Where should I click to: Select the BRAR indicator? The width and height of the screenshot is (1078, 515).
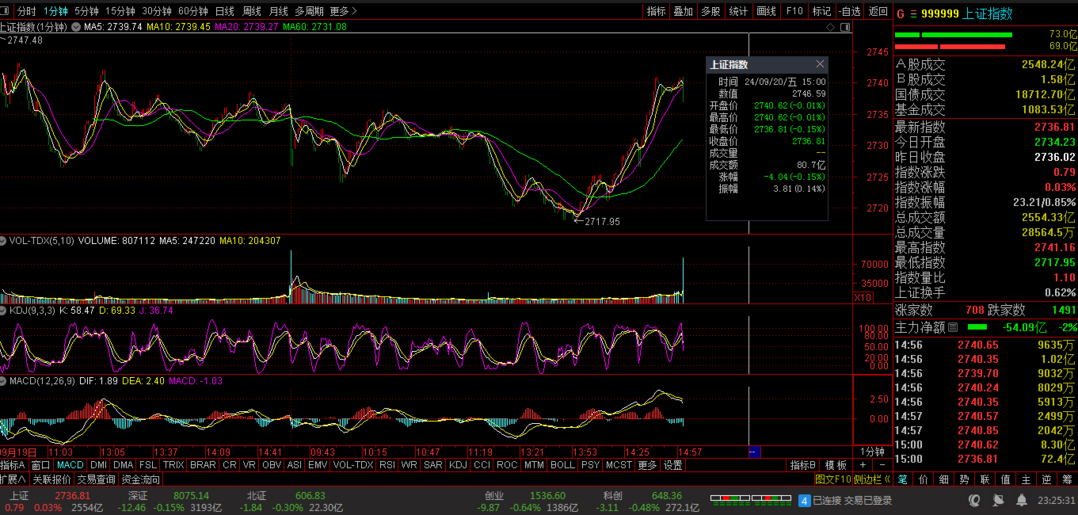(203, 465)
